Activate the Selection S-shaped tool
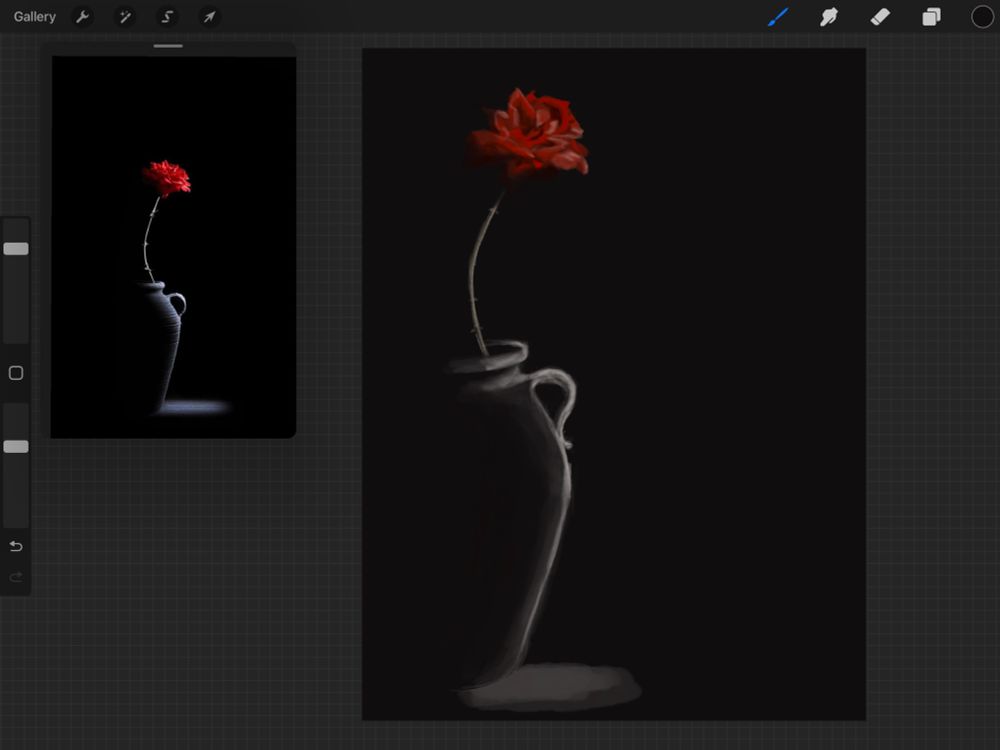This screenshot has width=1000, height=750. (167, 17)
